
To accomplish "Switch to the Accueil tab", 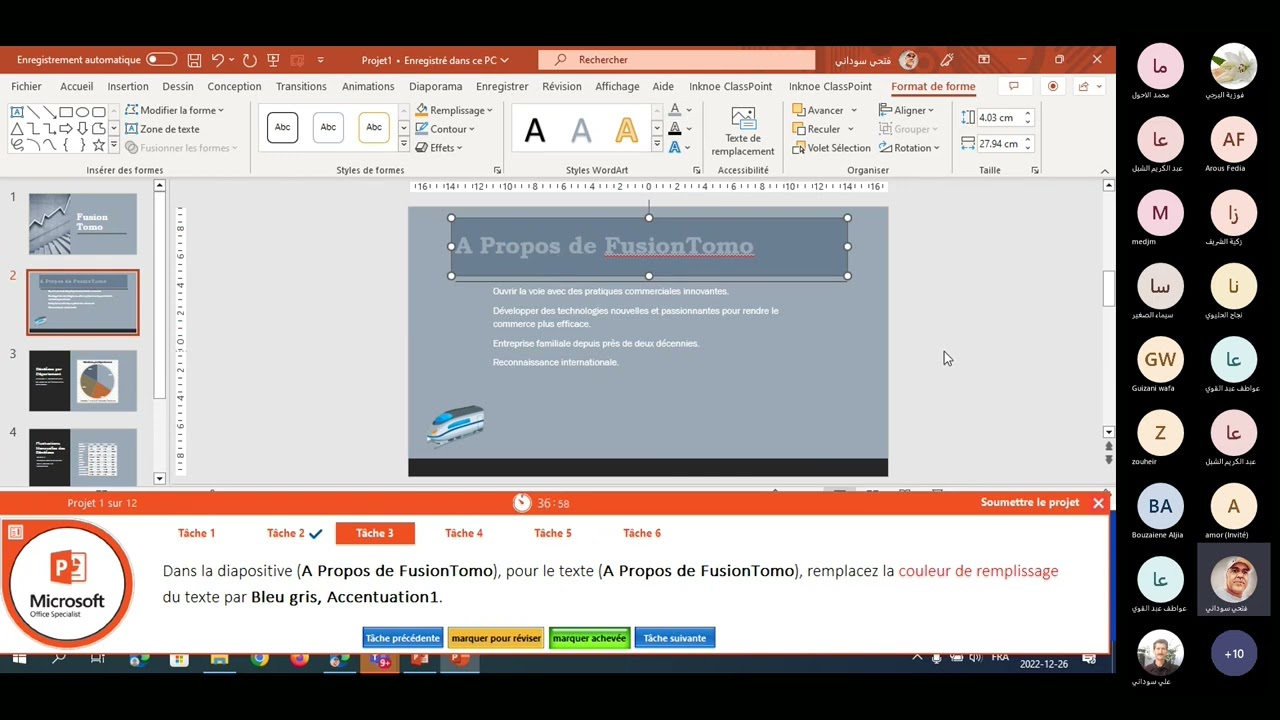I will coord(77,87).
